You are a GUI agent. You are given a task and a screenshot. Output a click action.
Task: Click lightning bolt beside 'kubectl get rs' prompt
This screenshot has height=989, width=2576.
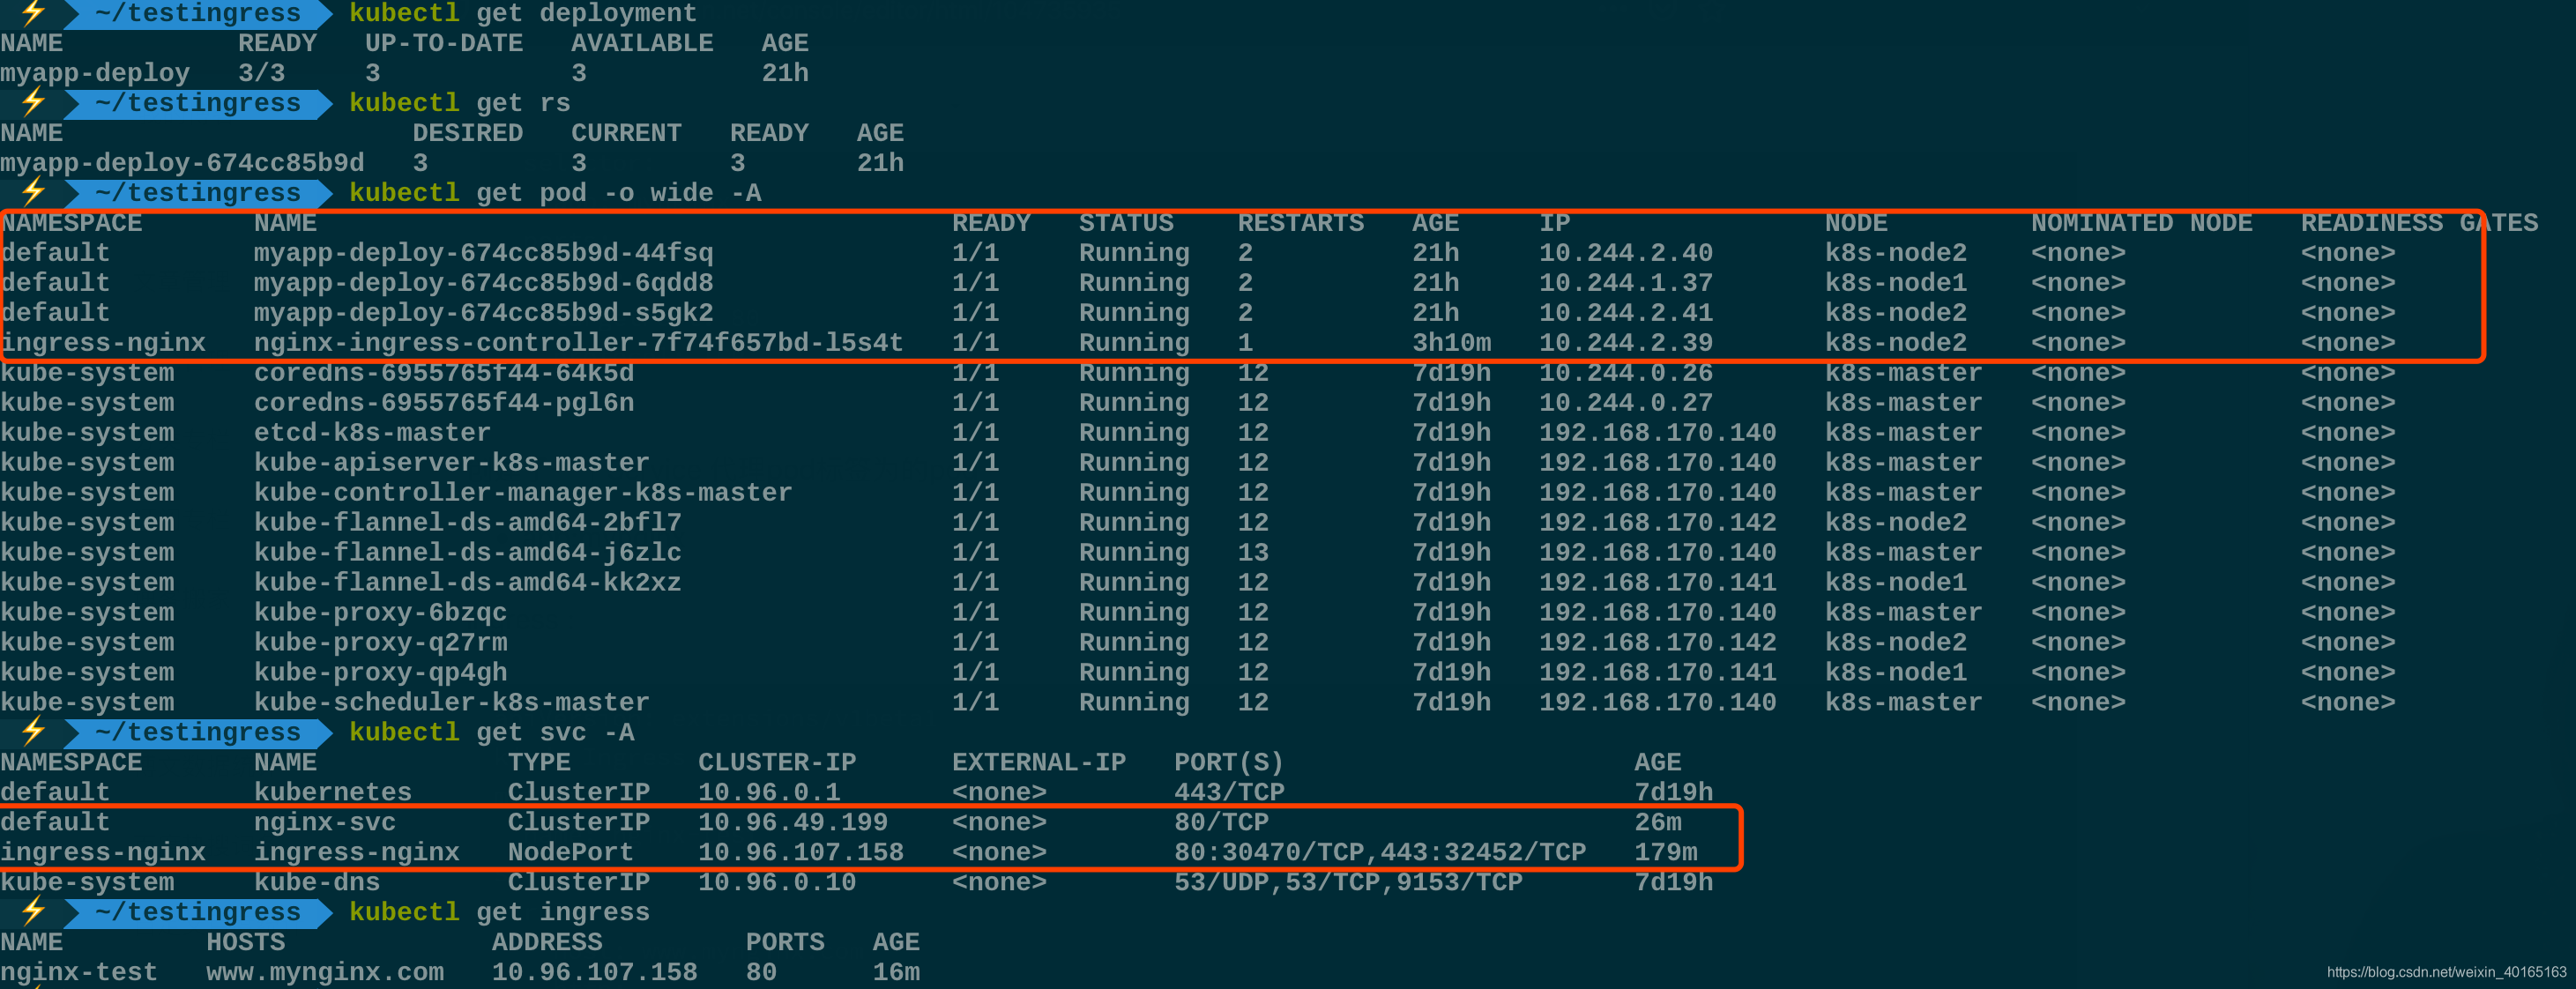point(33,102)
